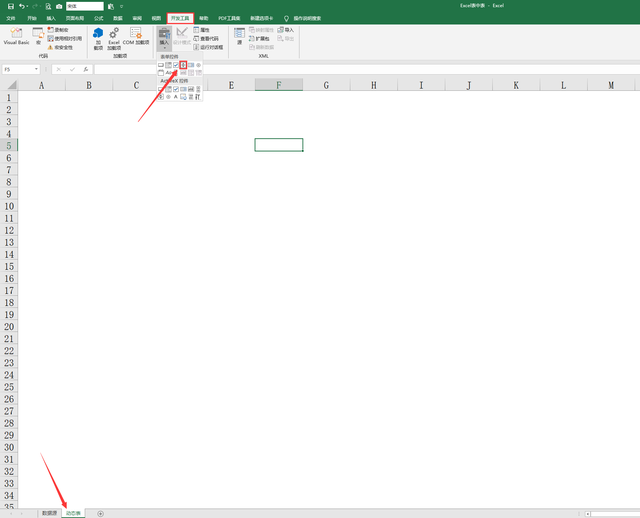Click View Code (查看代码)
This screenshot has width=640, height=518.
pos(206,38)
